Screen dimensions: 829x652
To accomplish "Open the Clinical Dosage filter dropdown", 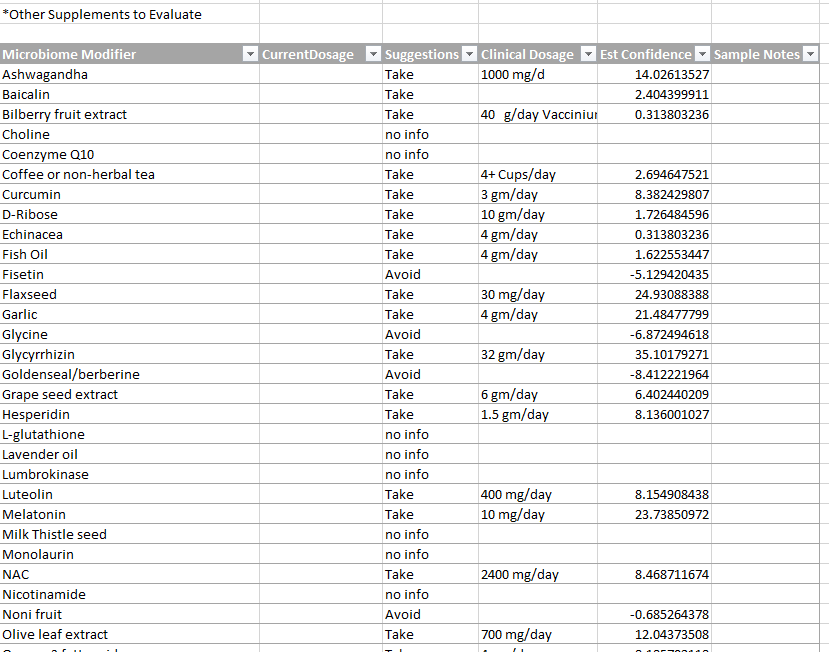I will 586,54.
